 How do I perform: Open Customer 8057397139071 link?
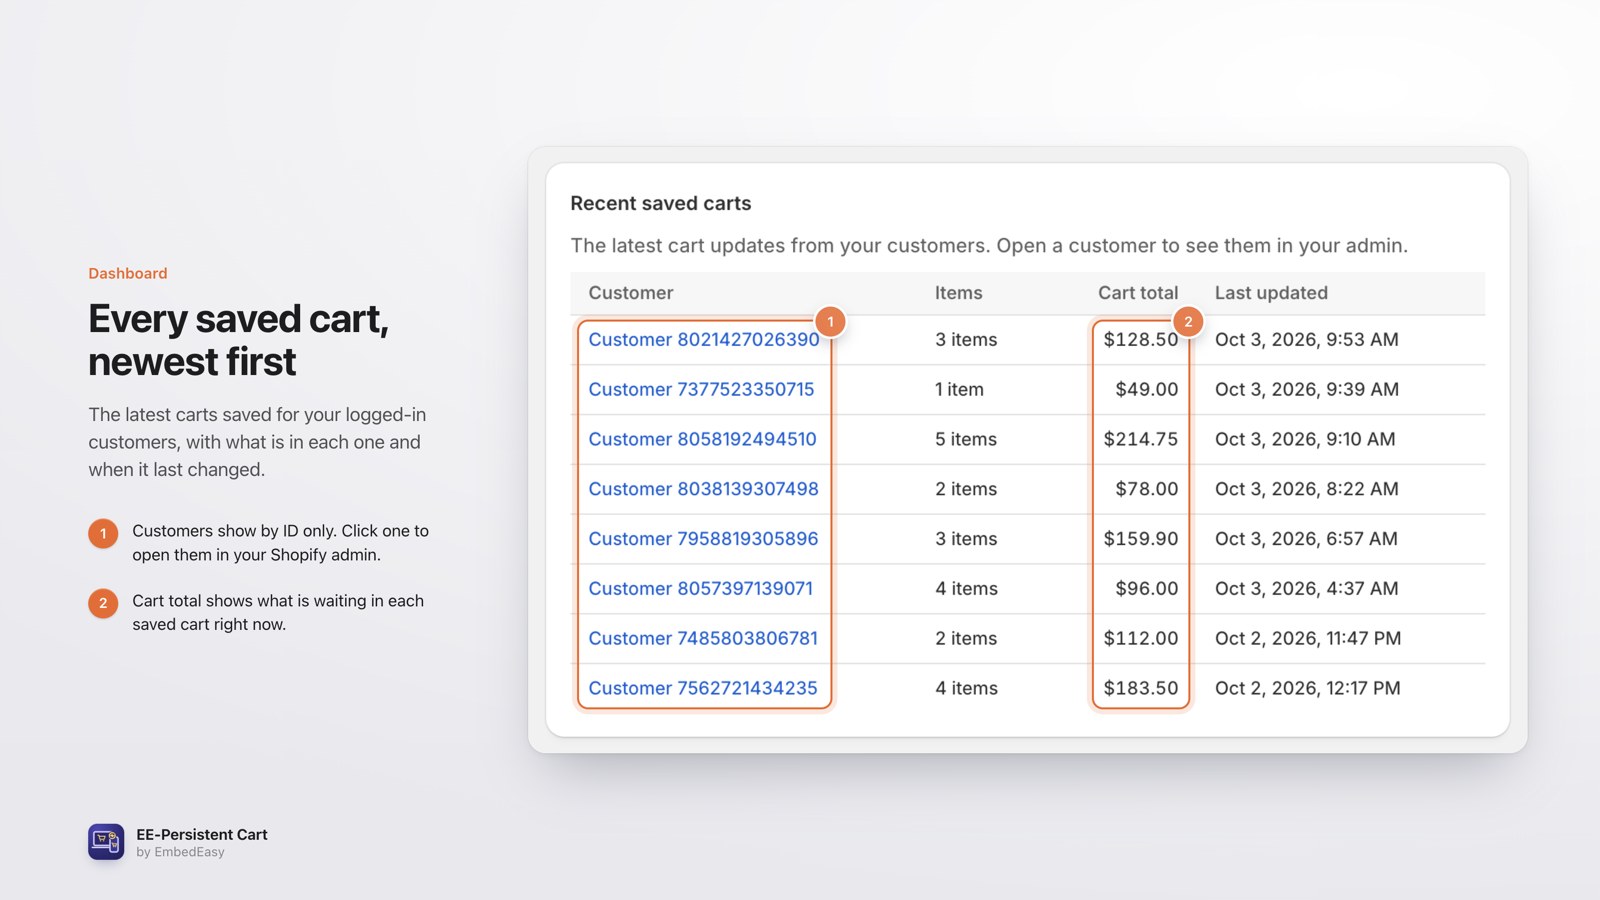click(700, 589)
